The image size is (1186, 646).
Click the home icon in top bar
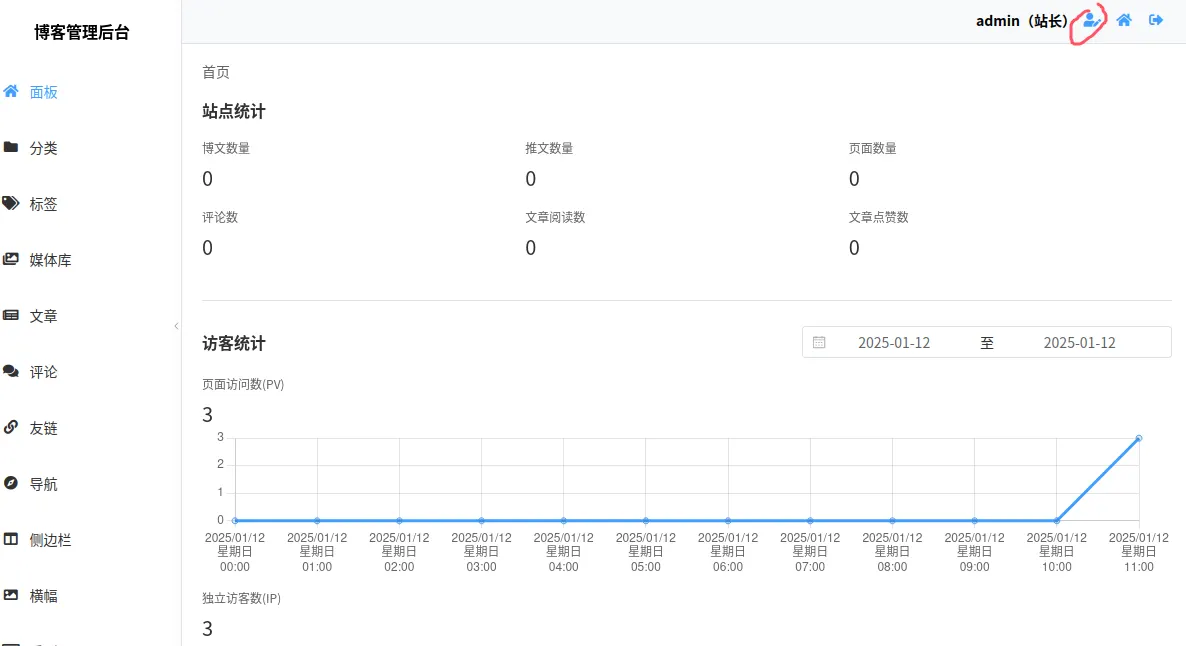click(1124, 19)
